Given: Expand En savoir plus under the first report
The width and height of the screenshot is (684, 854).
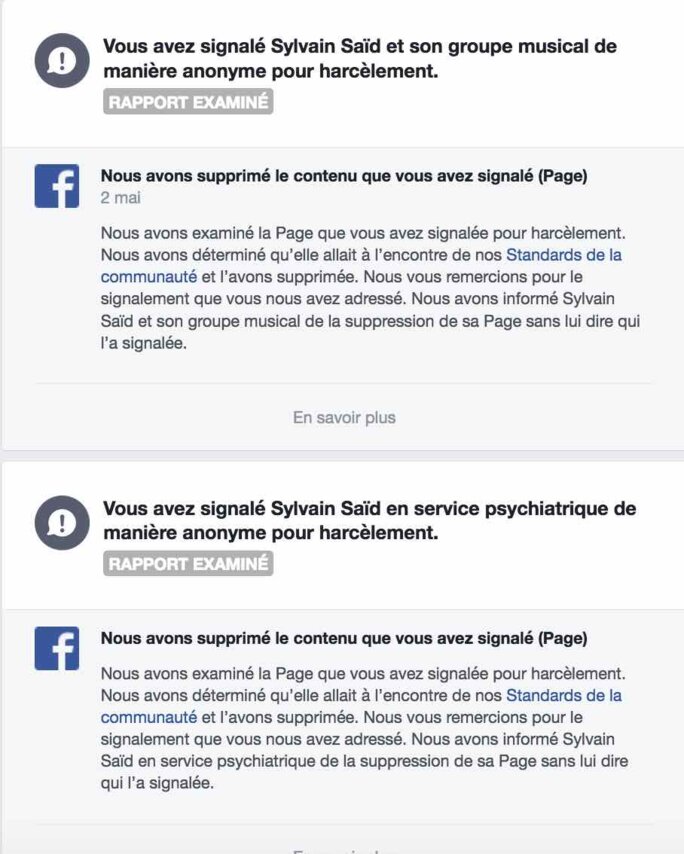Looking at the screenshot, I should [x=344, y=417].
